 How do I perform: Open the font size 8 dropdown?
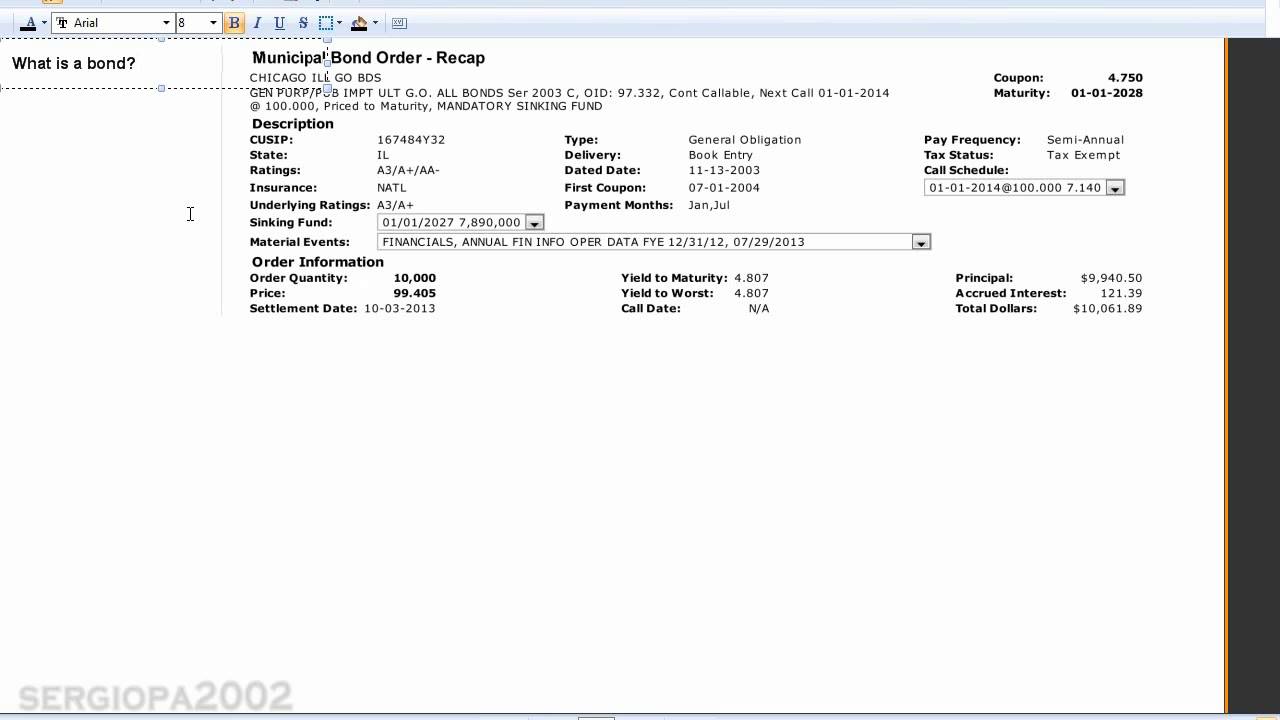click(213, 23)
